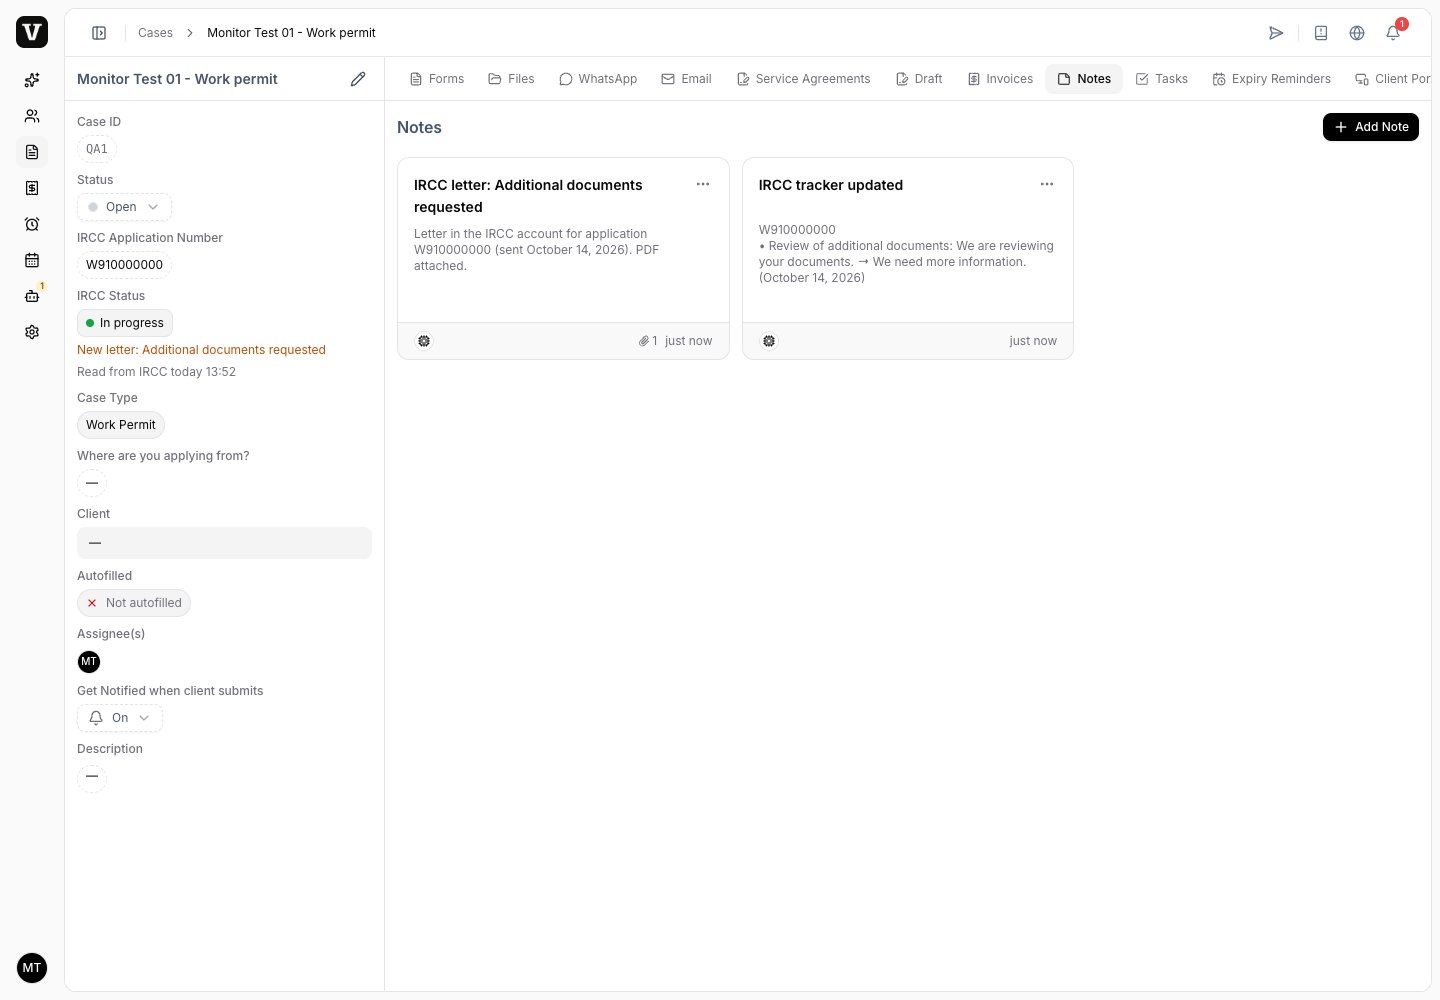Image resolution: width=1440 pixels, height=1000 pixels.
Task: Click the MT assignee avatar under Assignee(s)
Action: click(x=89, y=661)
